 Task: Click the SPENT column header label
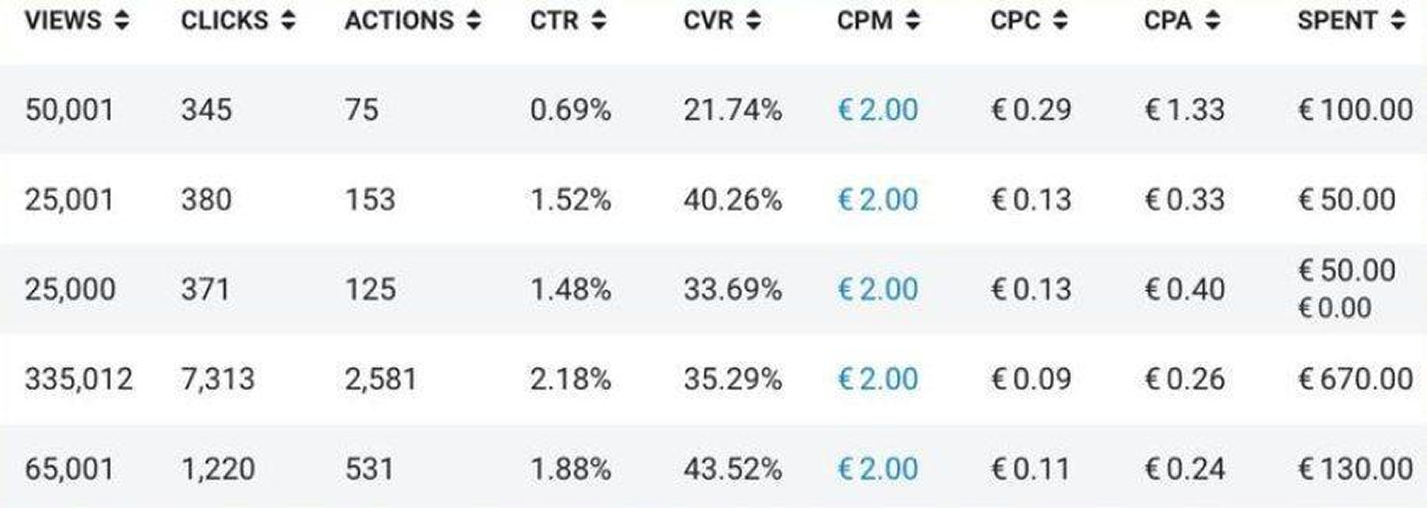1337,21
